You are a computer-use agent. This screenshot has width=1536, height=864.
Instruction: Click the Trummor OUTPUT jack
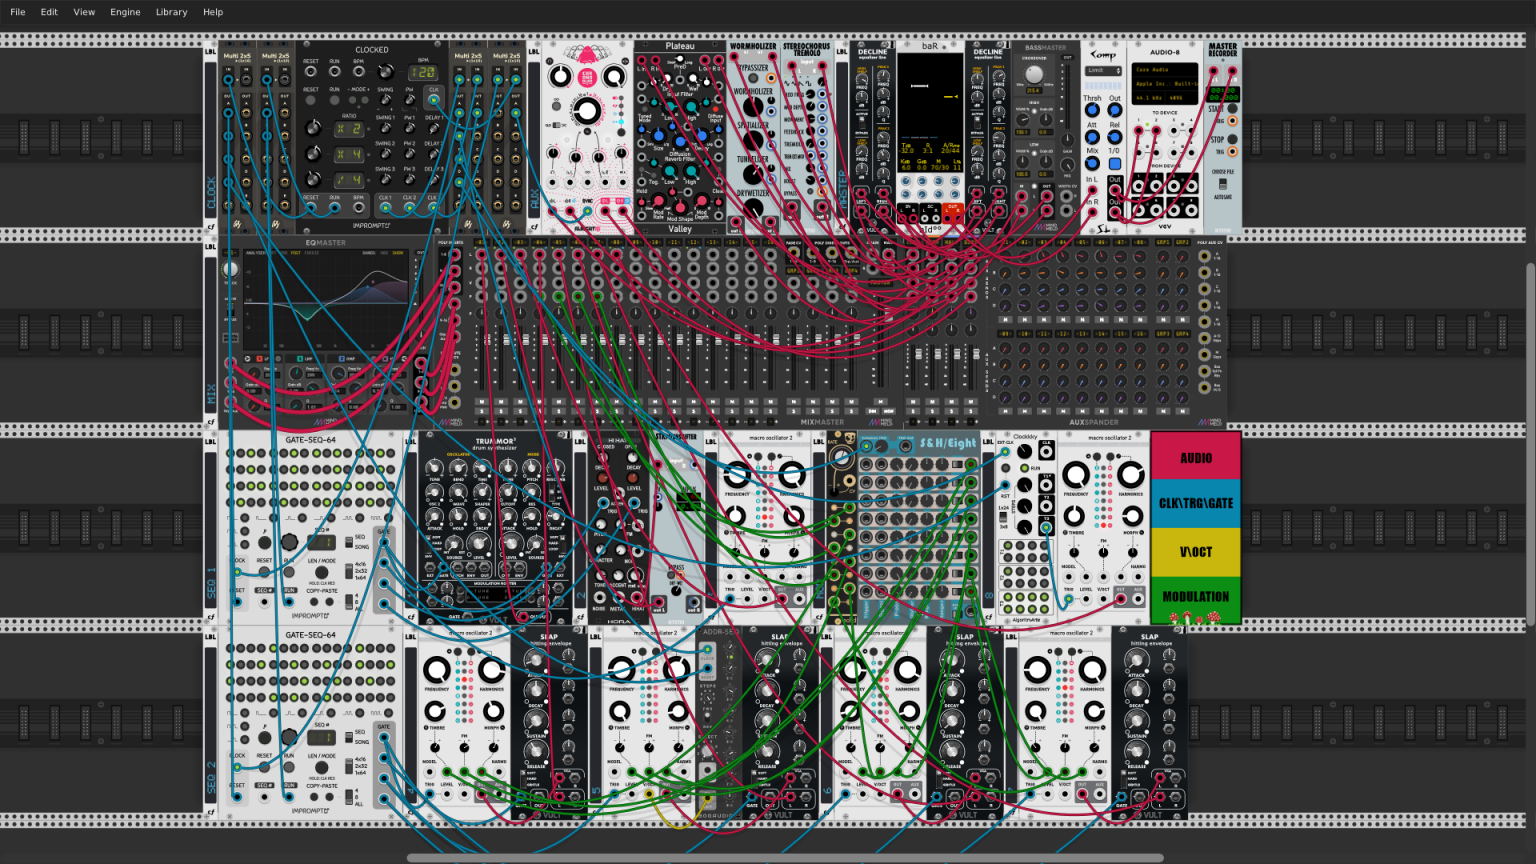tap(523, 617)
